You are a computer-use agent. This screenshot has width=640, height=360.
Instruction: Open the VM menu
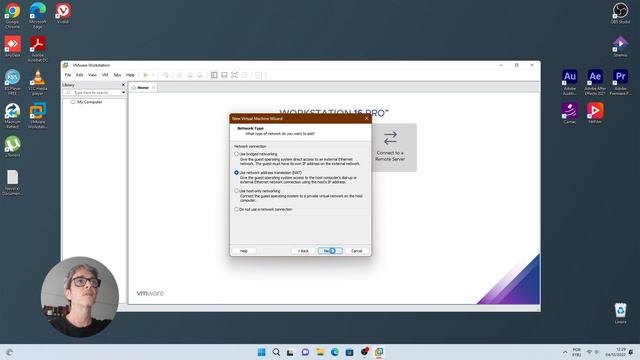point(105,75)
